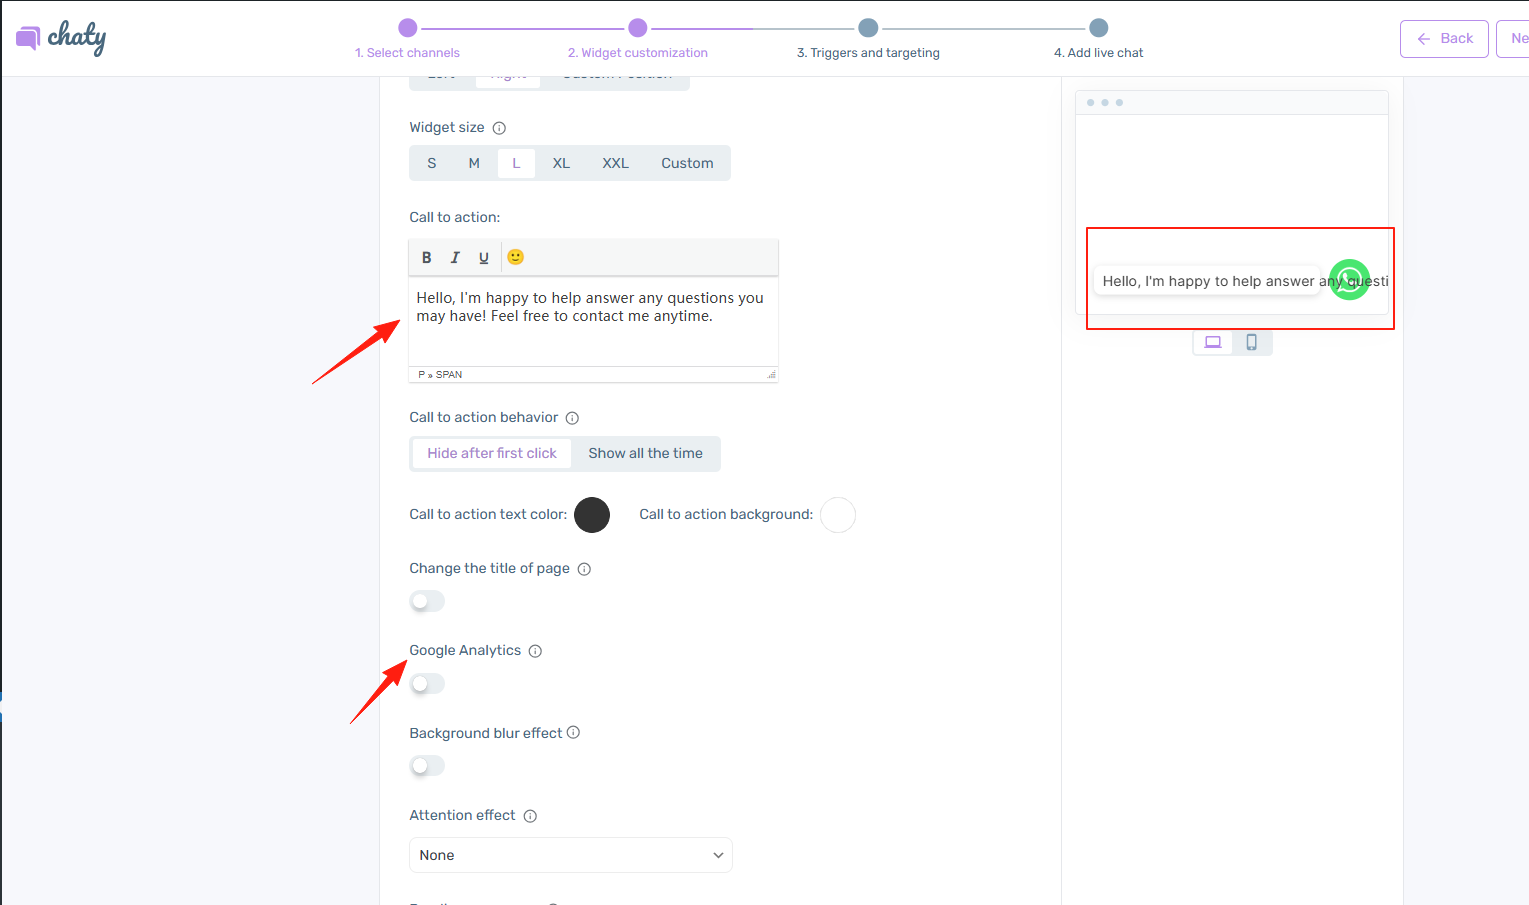Click the Call to action behavior info icon
The height and width of the screenshot is (905, 1529).
tap(572, 418)
